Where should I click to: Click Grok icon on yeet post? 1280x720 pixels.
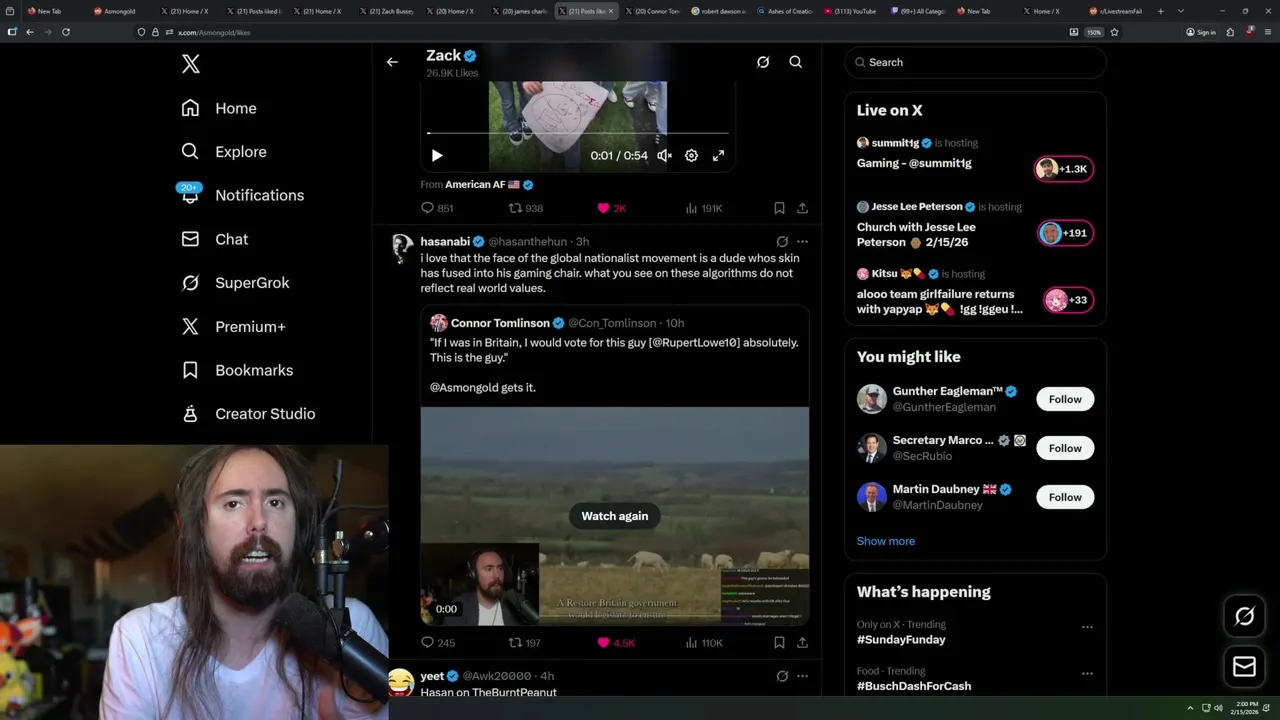tap(782, 676)
